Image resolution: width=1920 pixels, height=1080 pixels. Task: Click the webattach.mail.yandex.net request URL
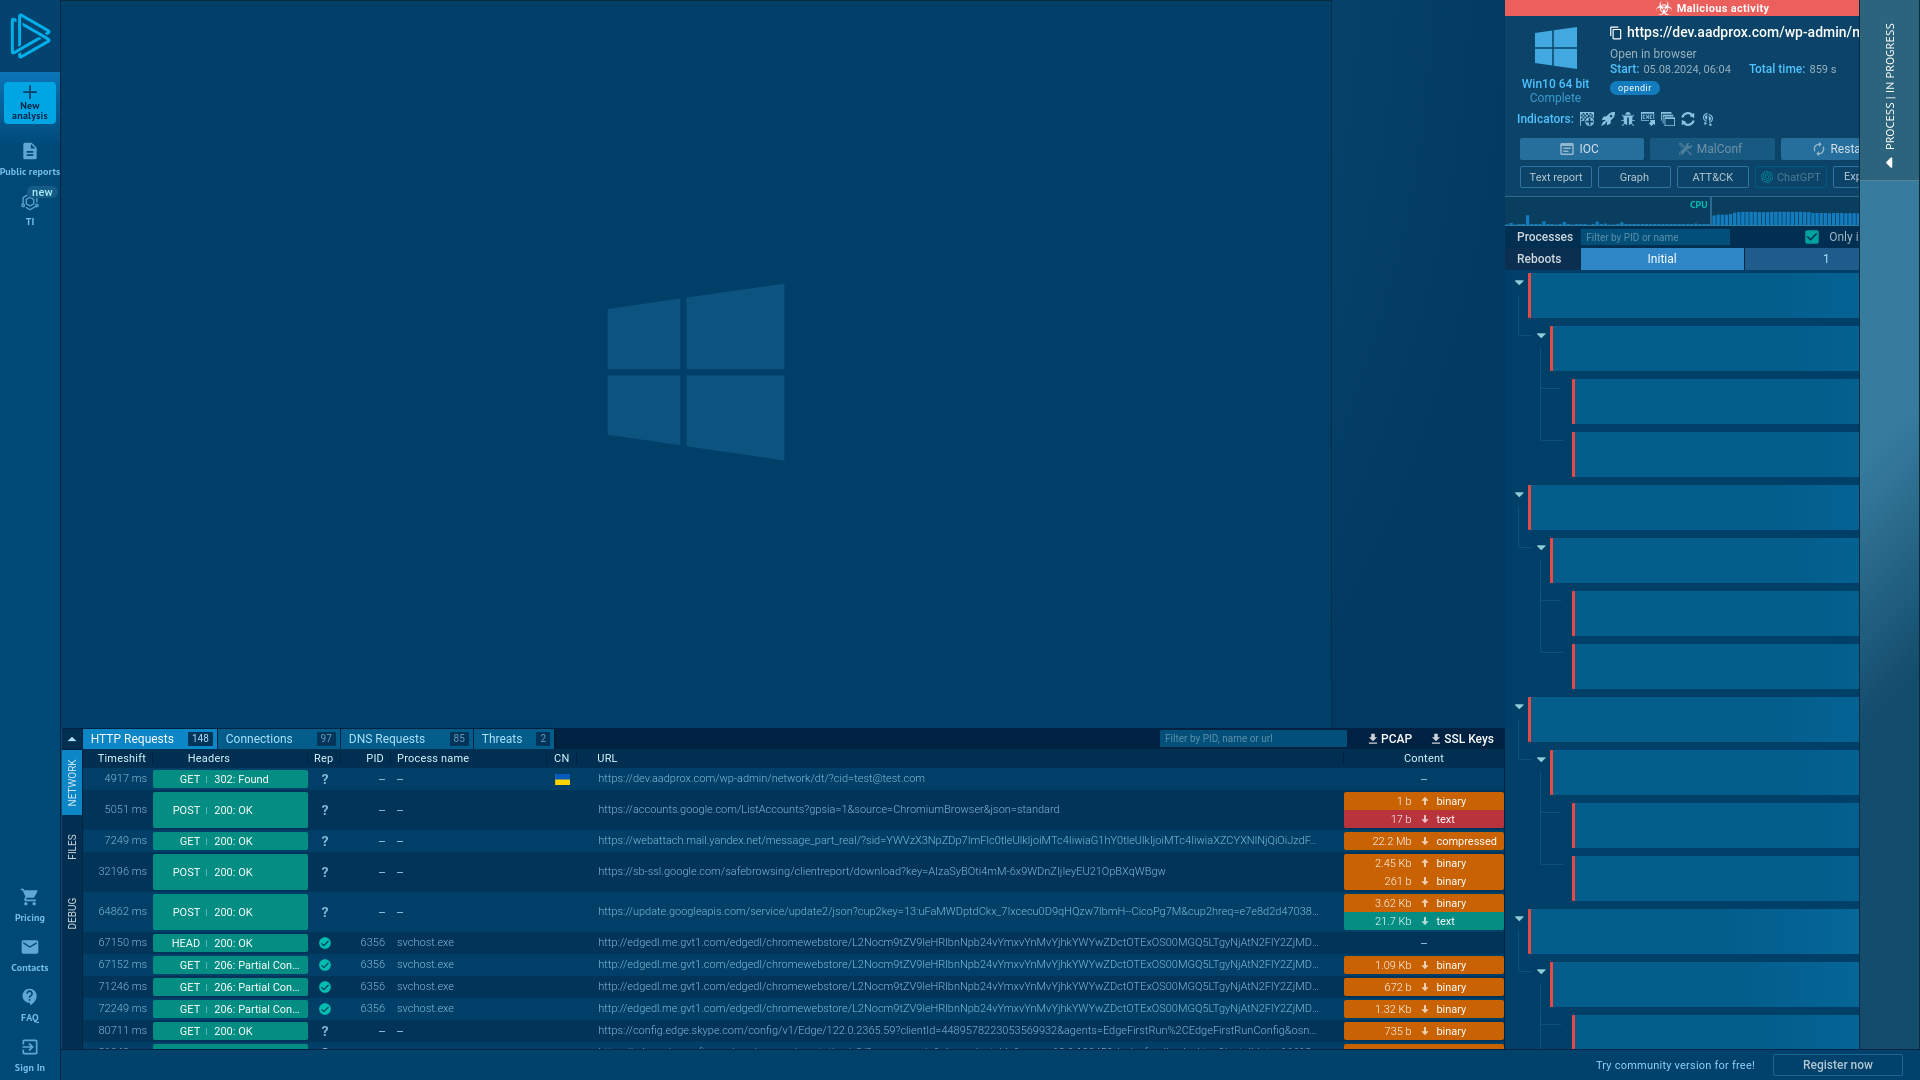point(957,841)
